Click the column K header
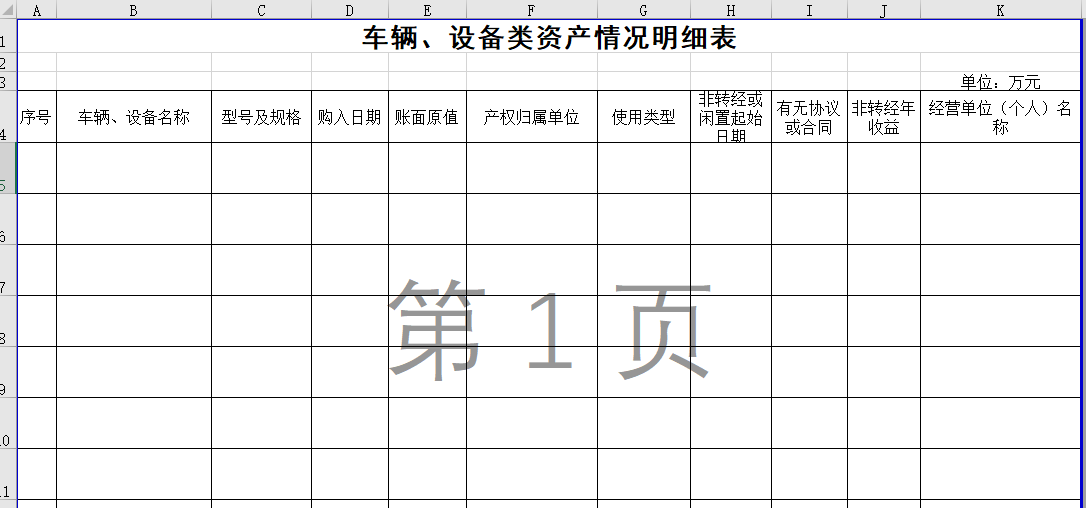 click(x=1000, y=10)
